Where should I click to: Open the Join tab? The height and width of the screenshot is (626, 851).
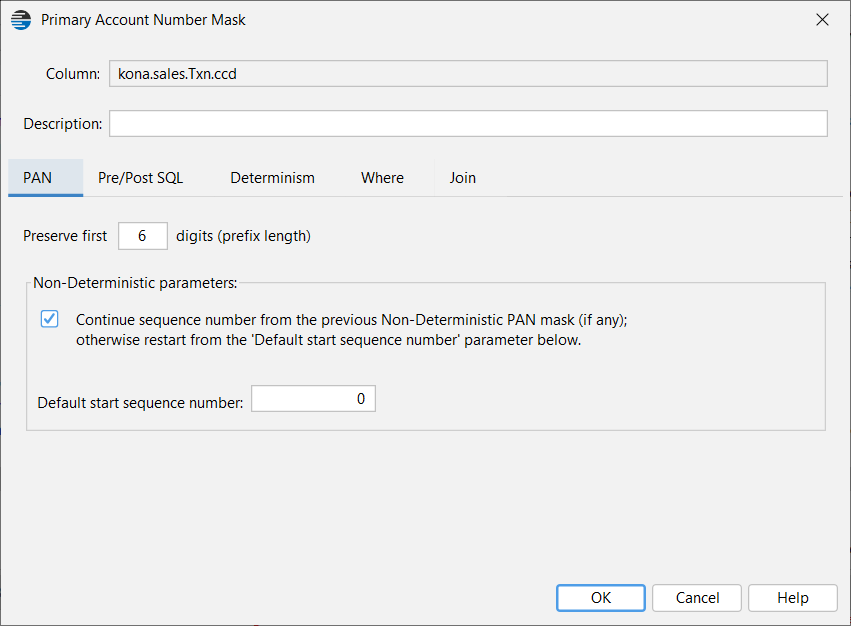[462, 178]
